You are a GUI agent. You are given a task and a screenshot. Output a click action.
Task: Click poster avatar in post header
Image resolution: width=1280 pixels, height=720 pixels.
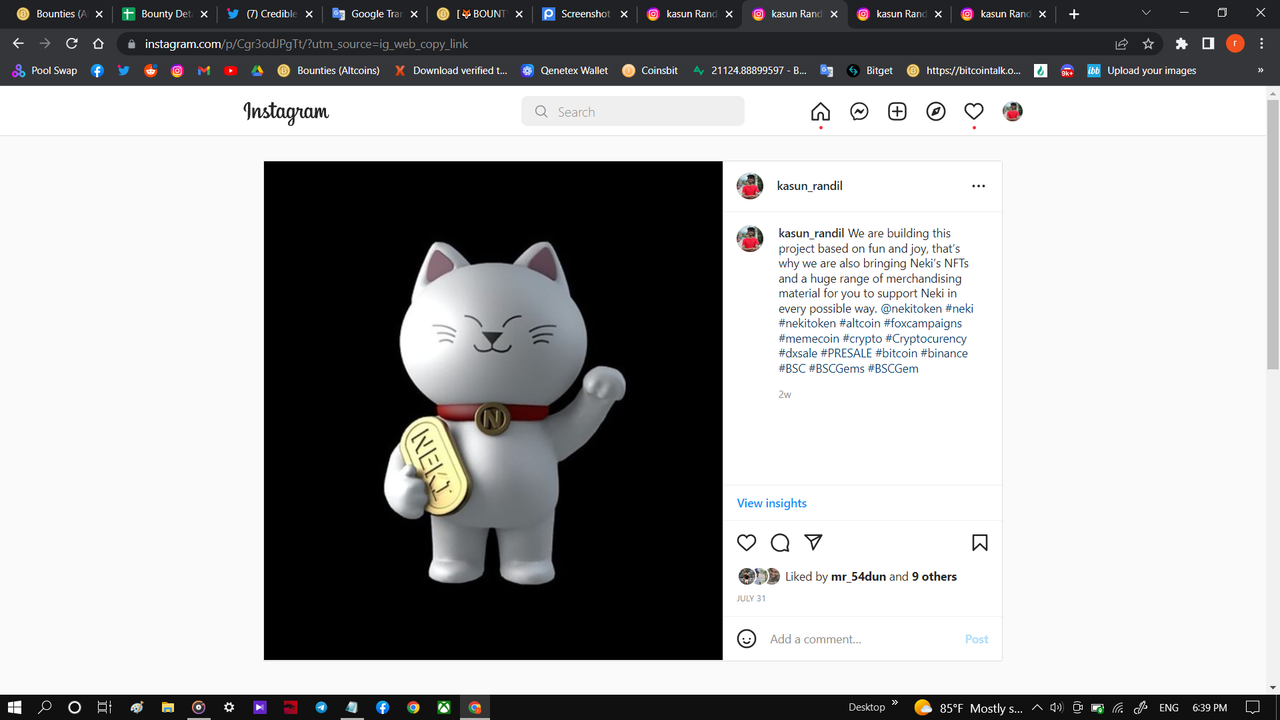point(750,186)
